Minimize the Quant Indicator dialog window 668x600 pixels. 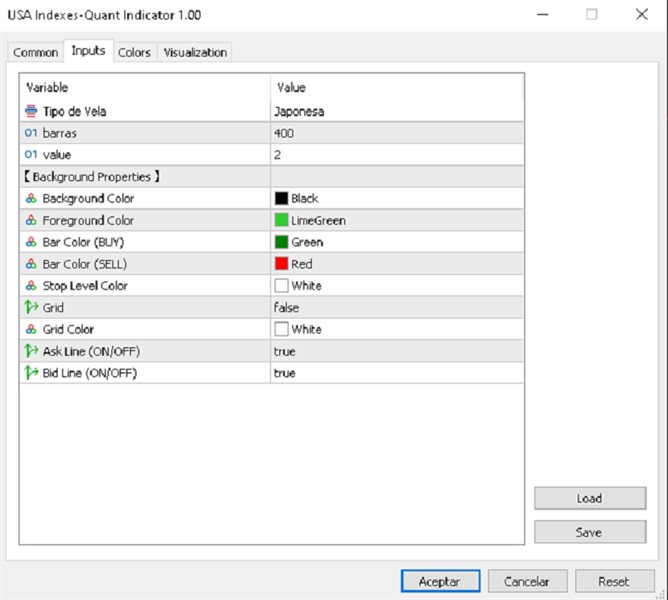542,14
